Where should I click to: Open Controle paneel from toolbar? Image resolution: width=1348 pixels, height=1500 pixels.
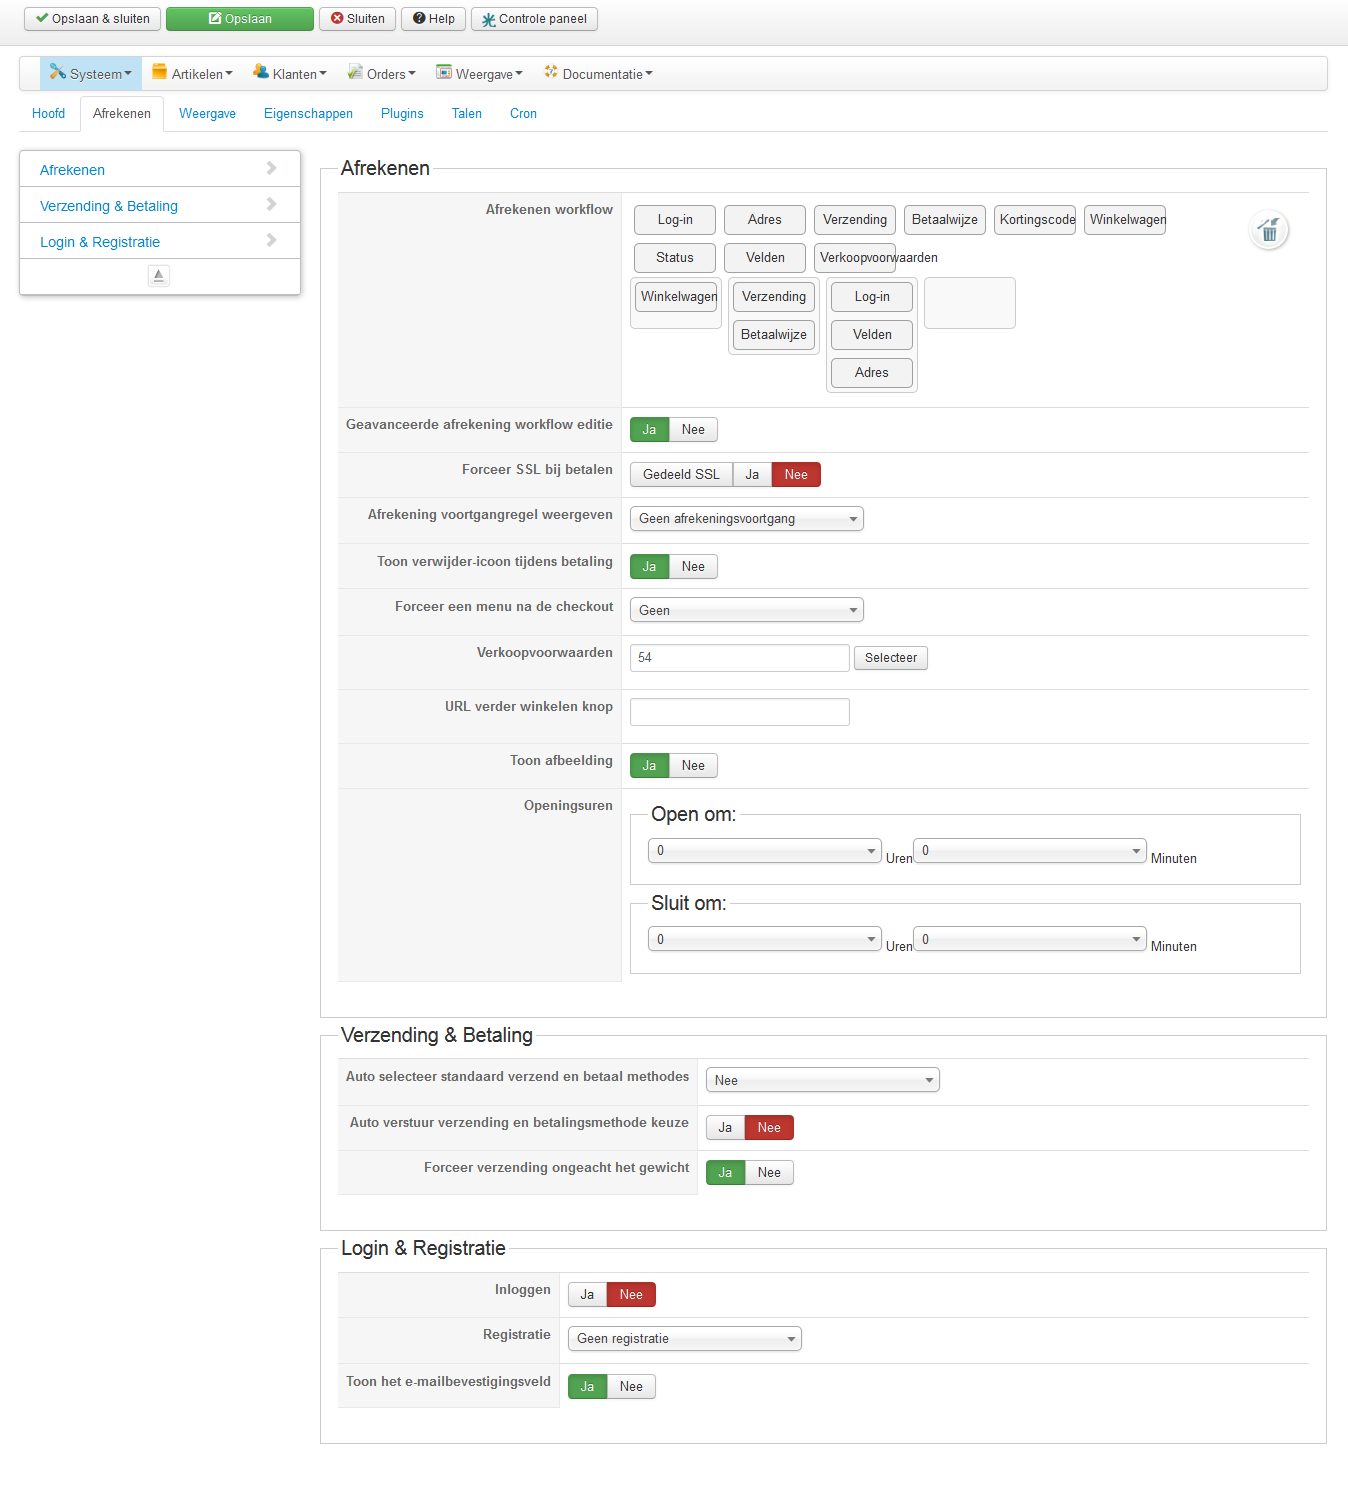[x=534, y=19]
